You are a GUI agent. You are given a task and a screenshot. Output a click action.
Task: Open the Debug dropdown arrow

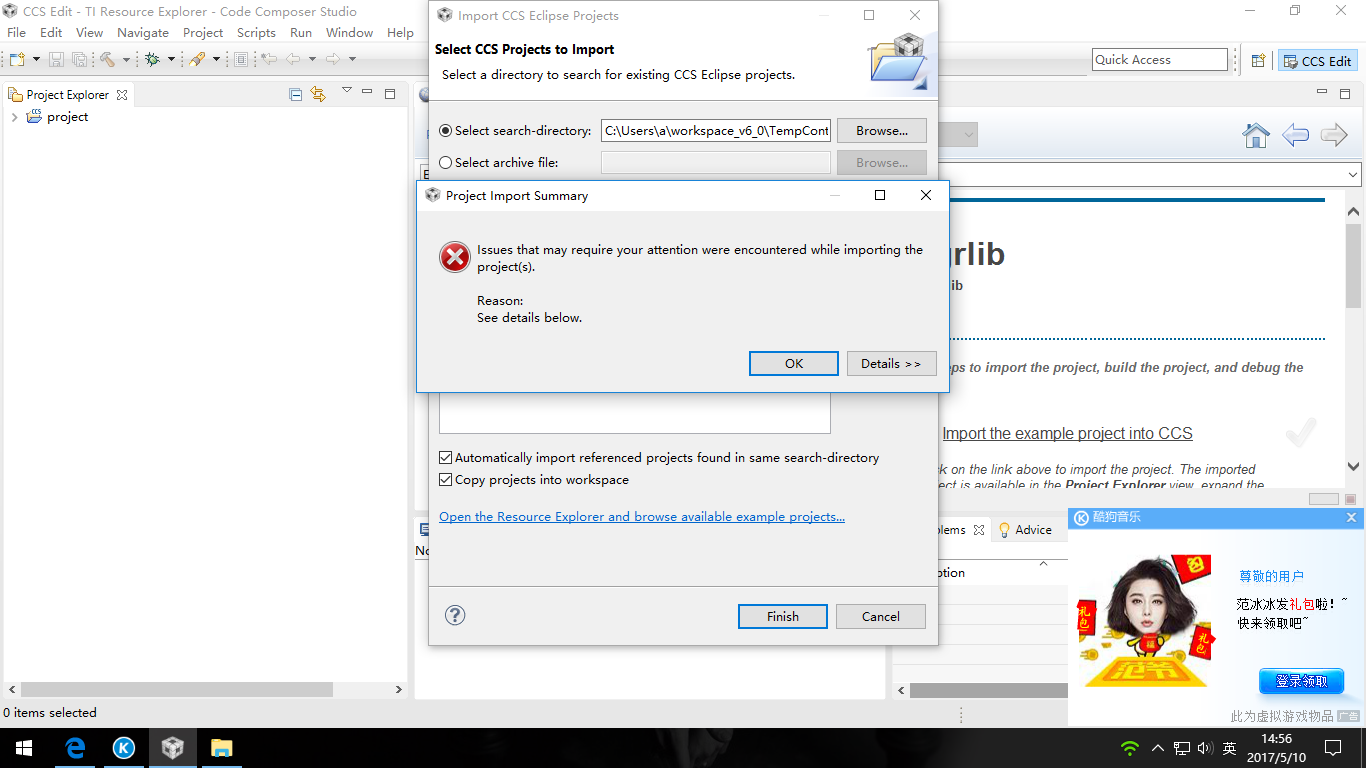[171, 60]
